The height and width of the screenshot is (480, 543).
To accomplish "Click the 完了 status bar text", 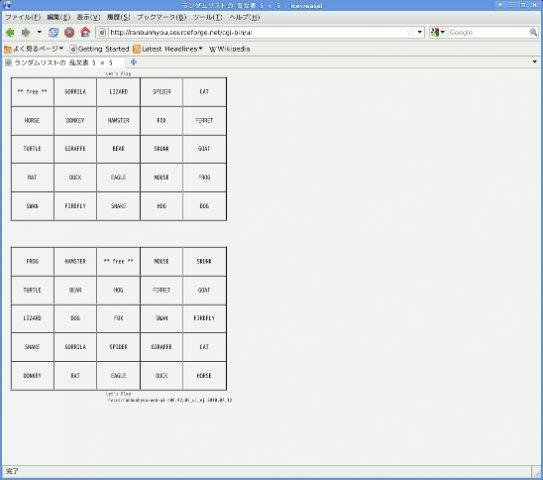I will pos(12,471).
